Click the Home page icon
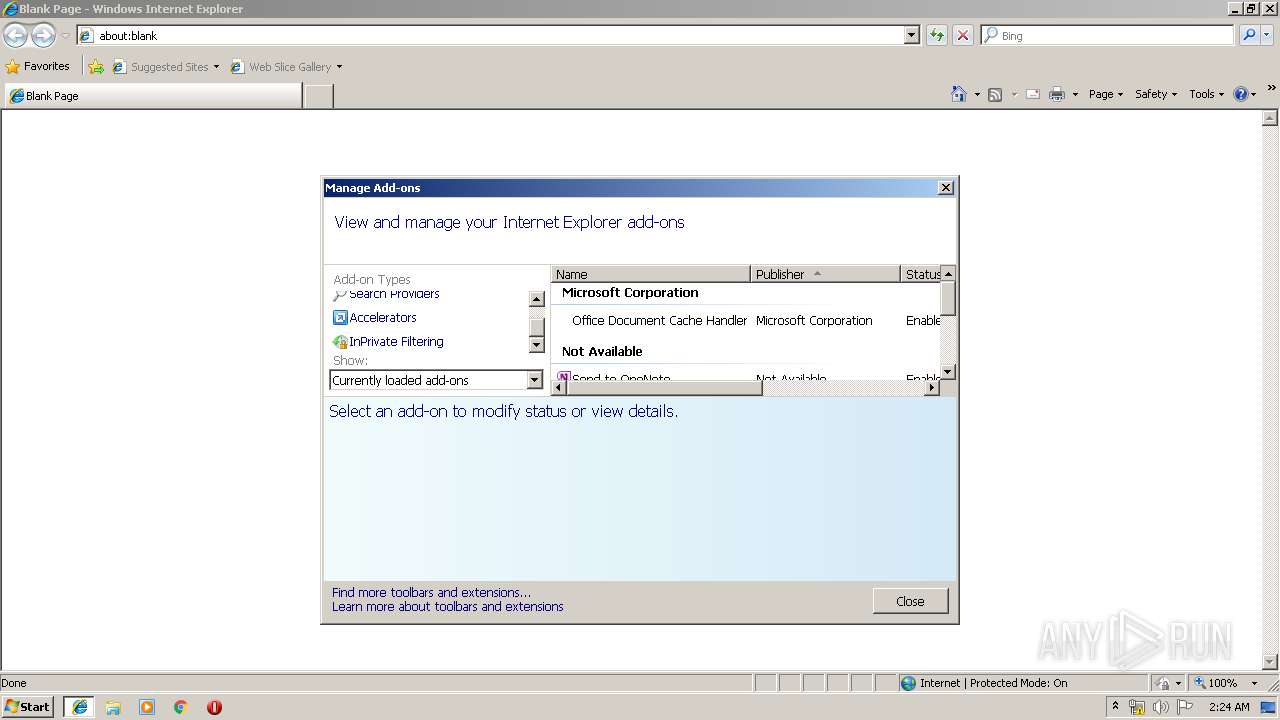The image size is (1280, 720). [958, 94]
